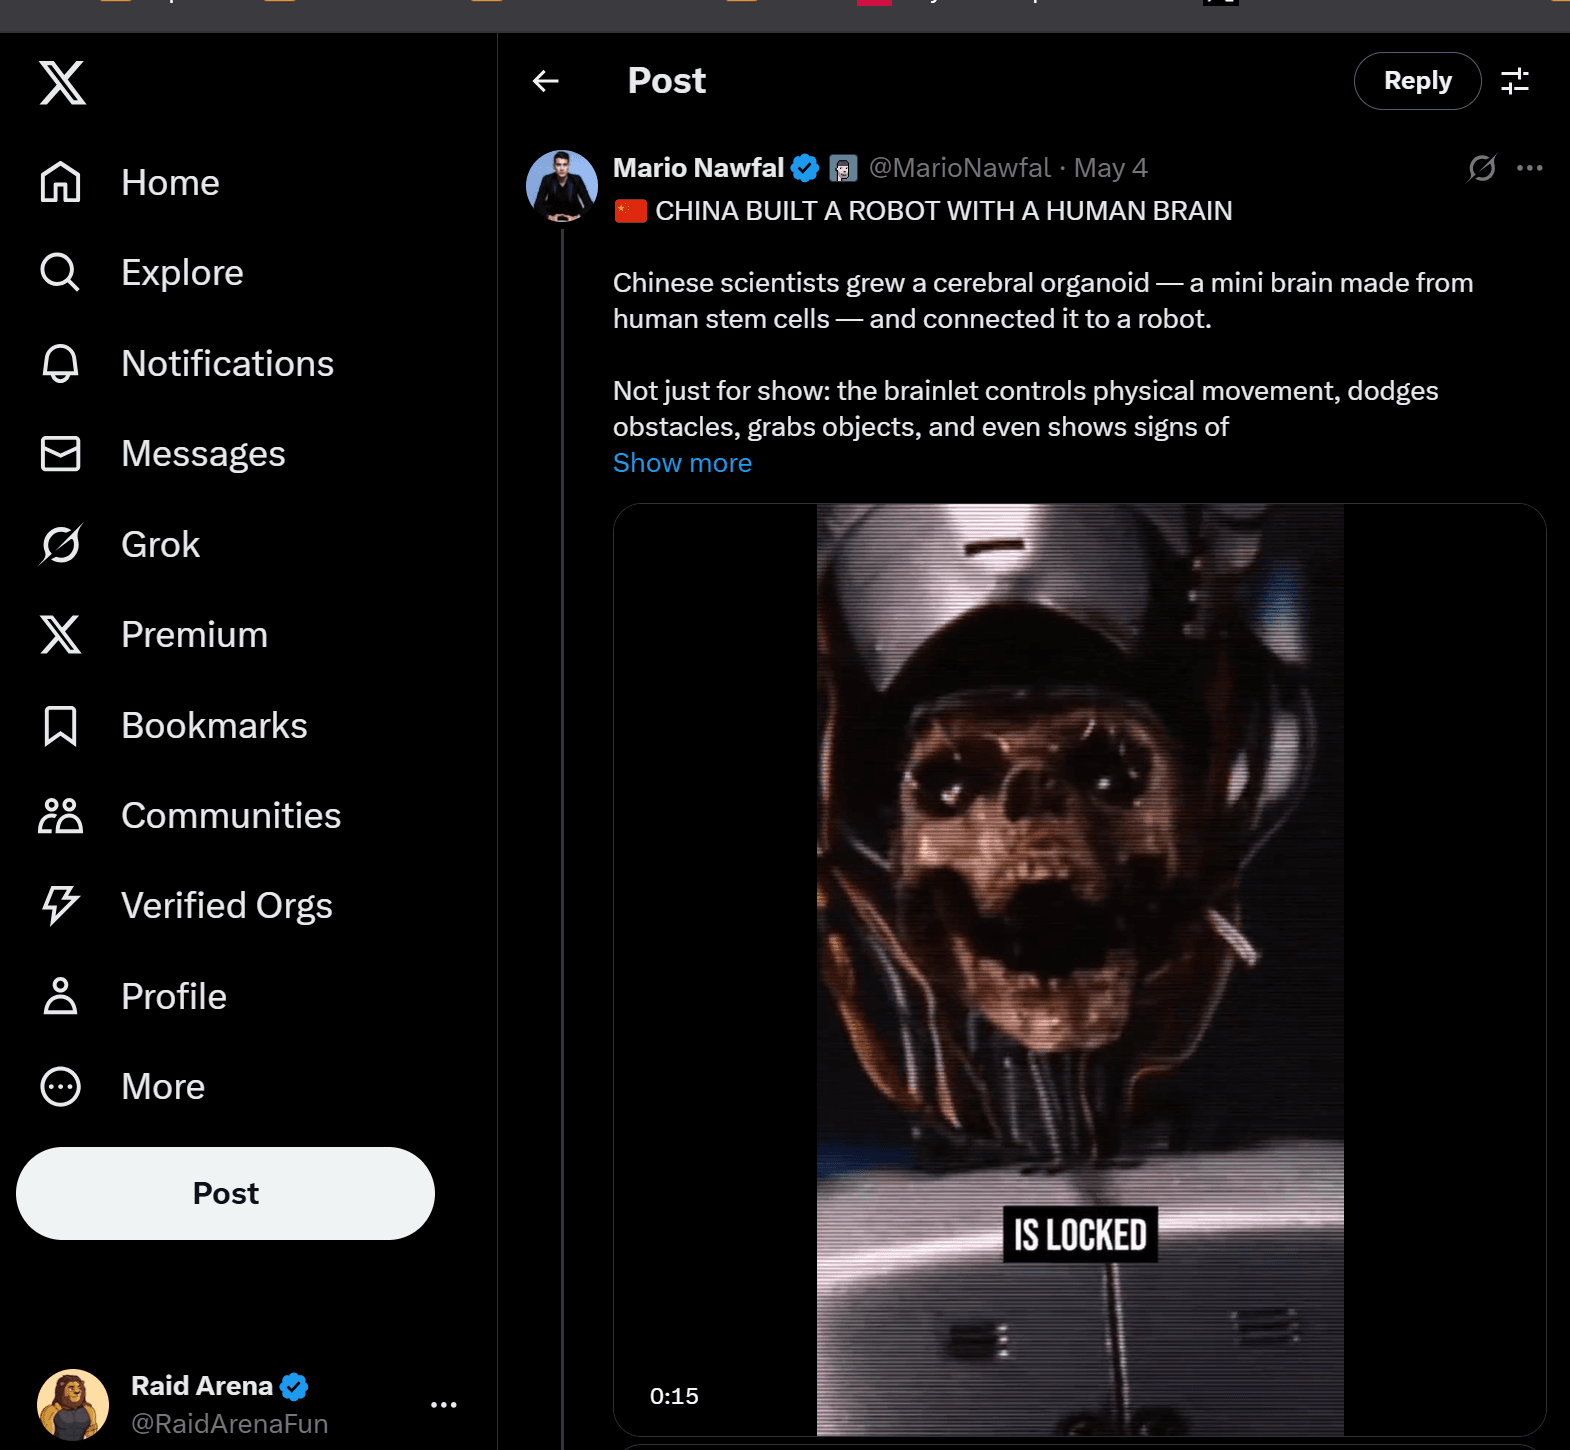Select the Premium menu label
The width and height of the screenshot is (1570, 1450).
194,635
